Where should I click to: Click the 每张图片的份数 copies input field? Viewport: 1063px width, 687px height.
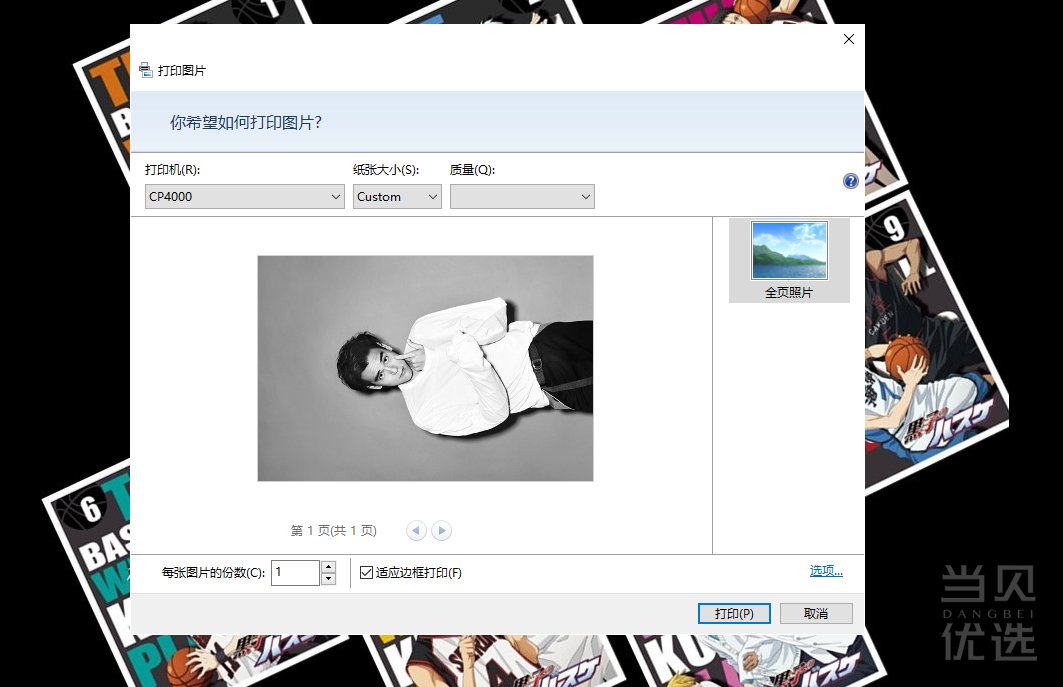[x=296, y=572]
